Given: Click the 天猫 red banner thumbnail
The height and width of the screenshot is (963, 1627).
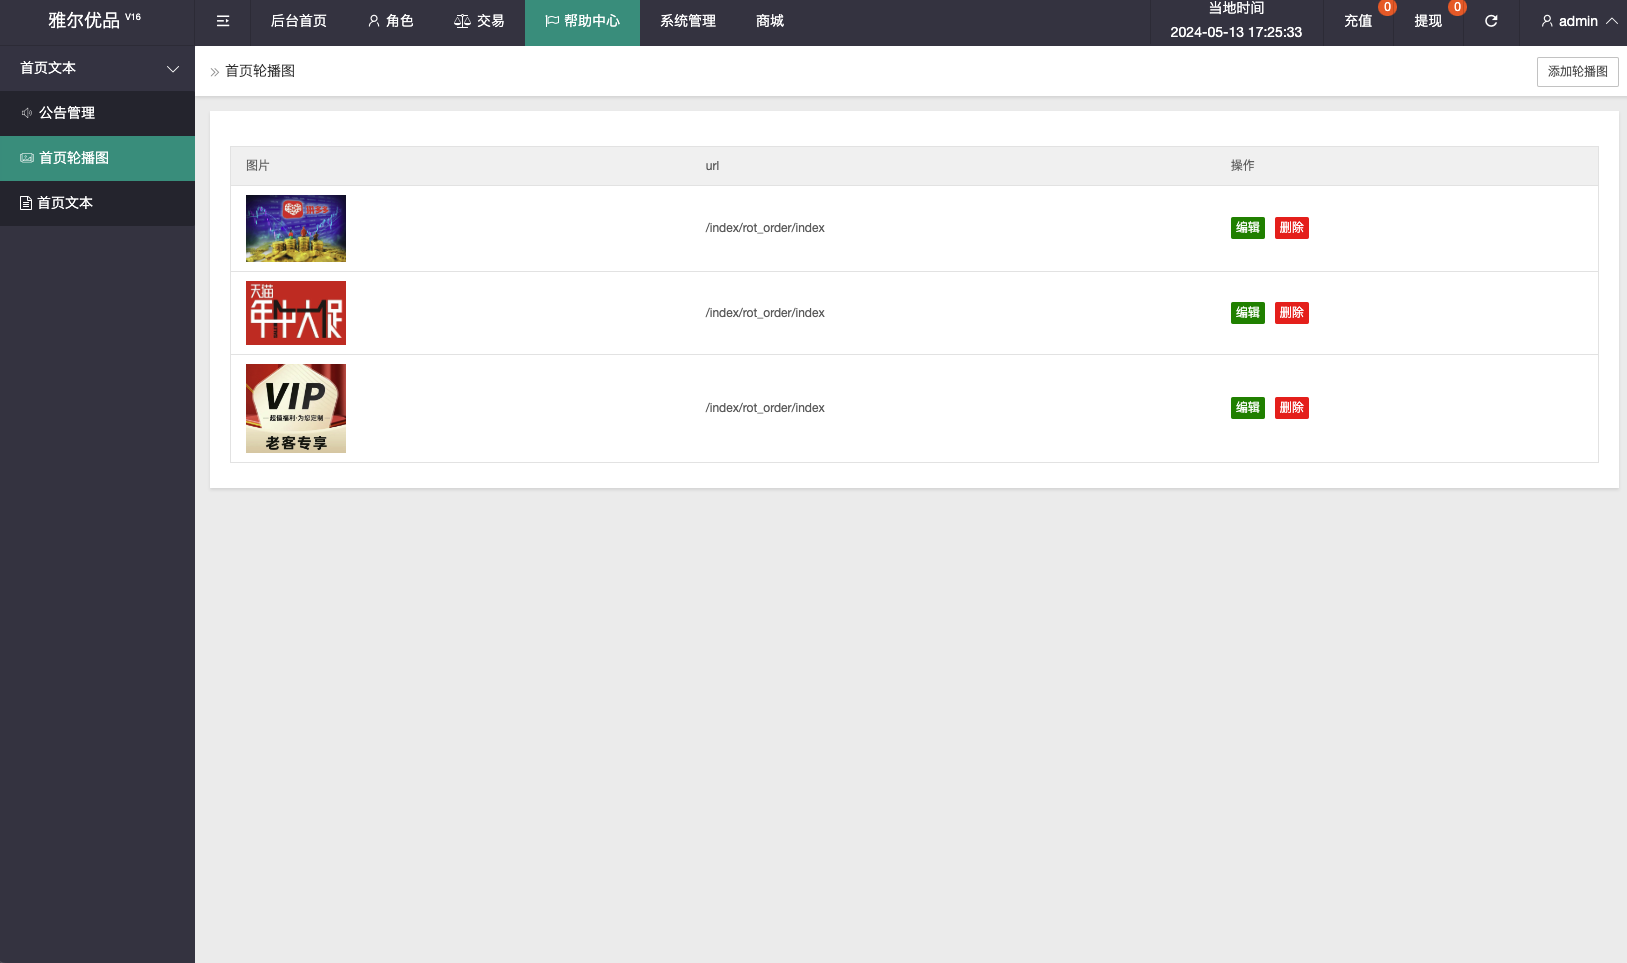Looking at the screenshot, I should (296, 313).
